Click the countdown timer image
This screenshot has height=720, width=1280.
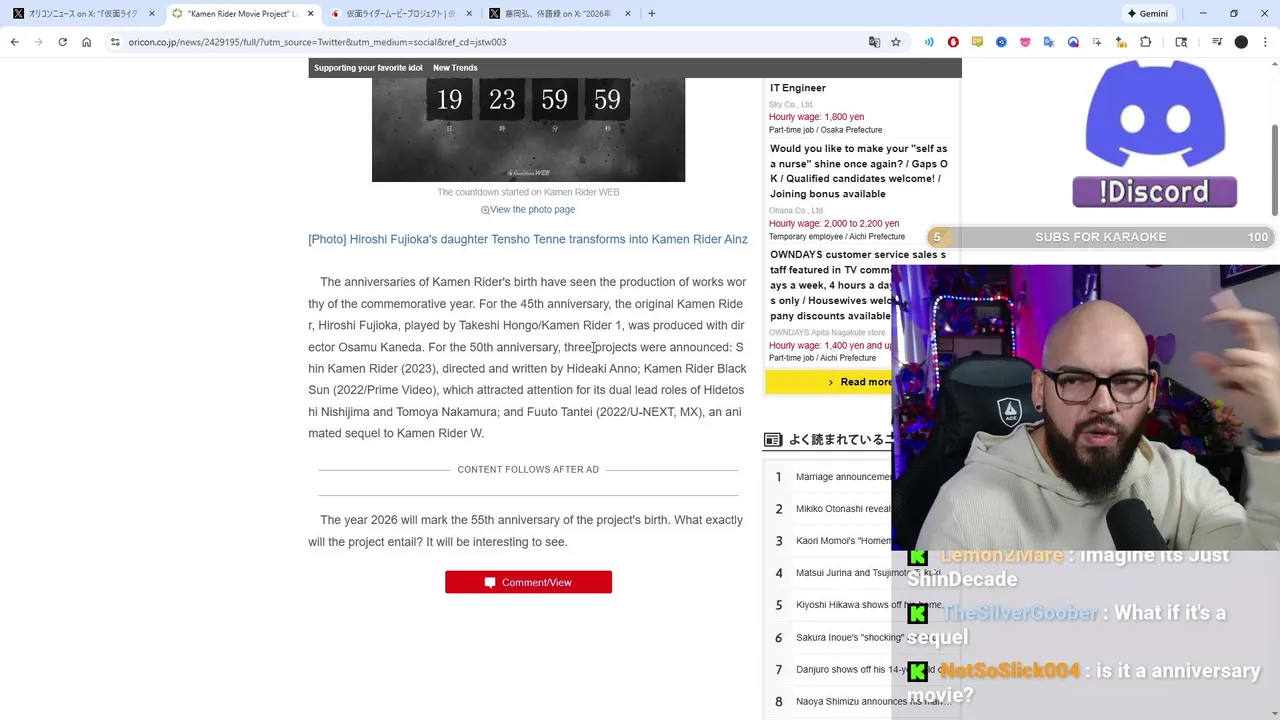[528, 128]
